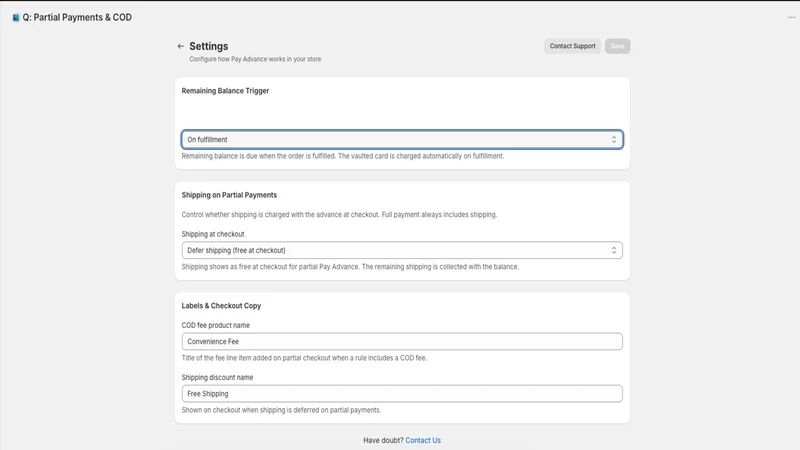Click the Contact Support button
Screen dimensions: 800x450
572,46
